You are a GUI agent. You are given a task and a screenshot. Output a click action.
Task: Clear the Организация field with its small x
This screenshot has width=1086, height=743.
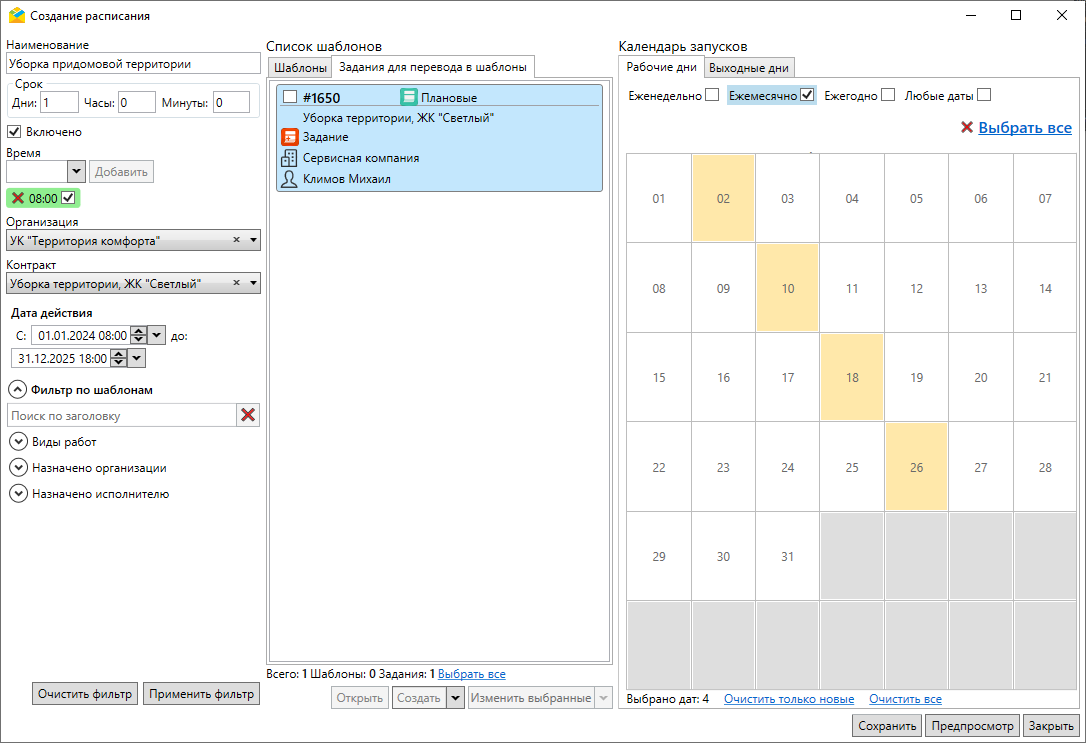(x=237, y=241)
